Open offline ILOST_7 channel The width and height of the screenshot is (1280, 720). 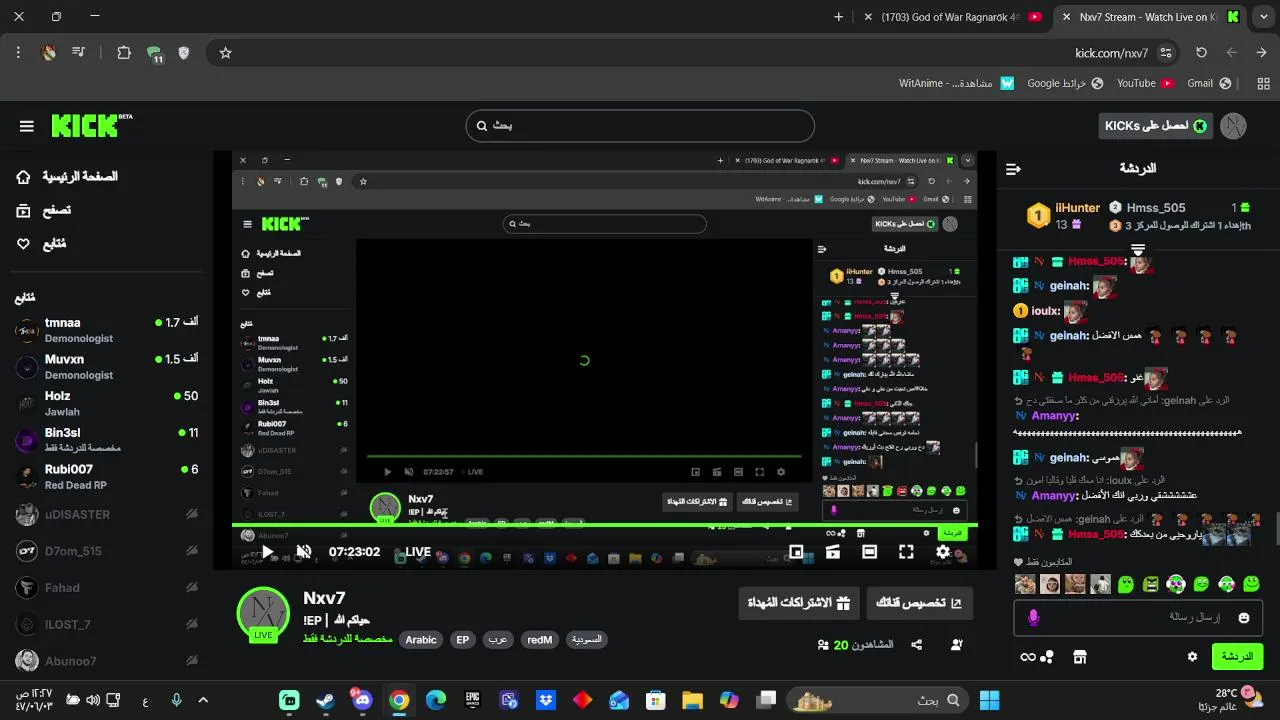106,625
